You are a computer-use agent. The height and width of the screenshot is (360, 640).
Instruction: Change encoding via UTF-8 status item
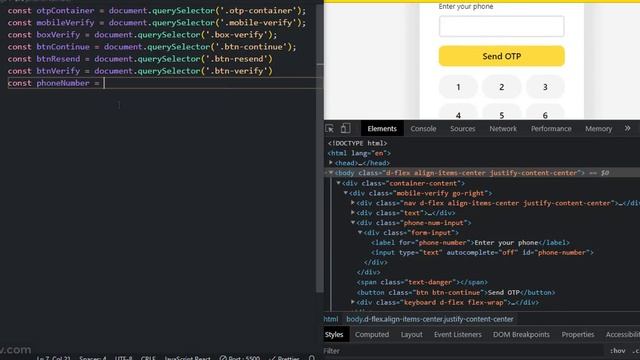click(x=123, y=358)
